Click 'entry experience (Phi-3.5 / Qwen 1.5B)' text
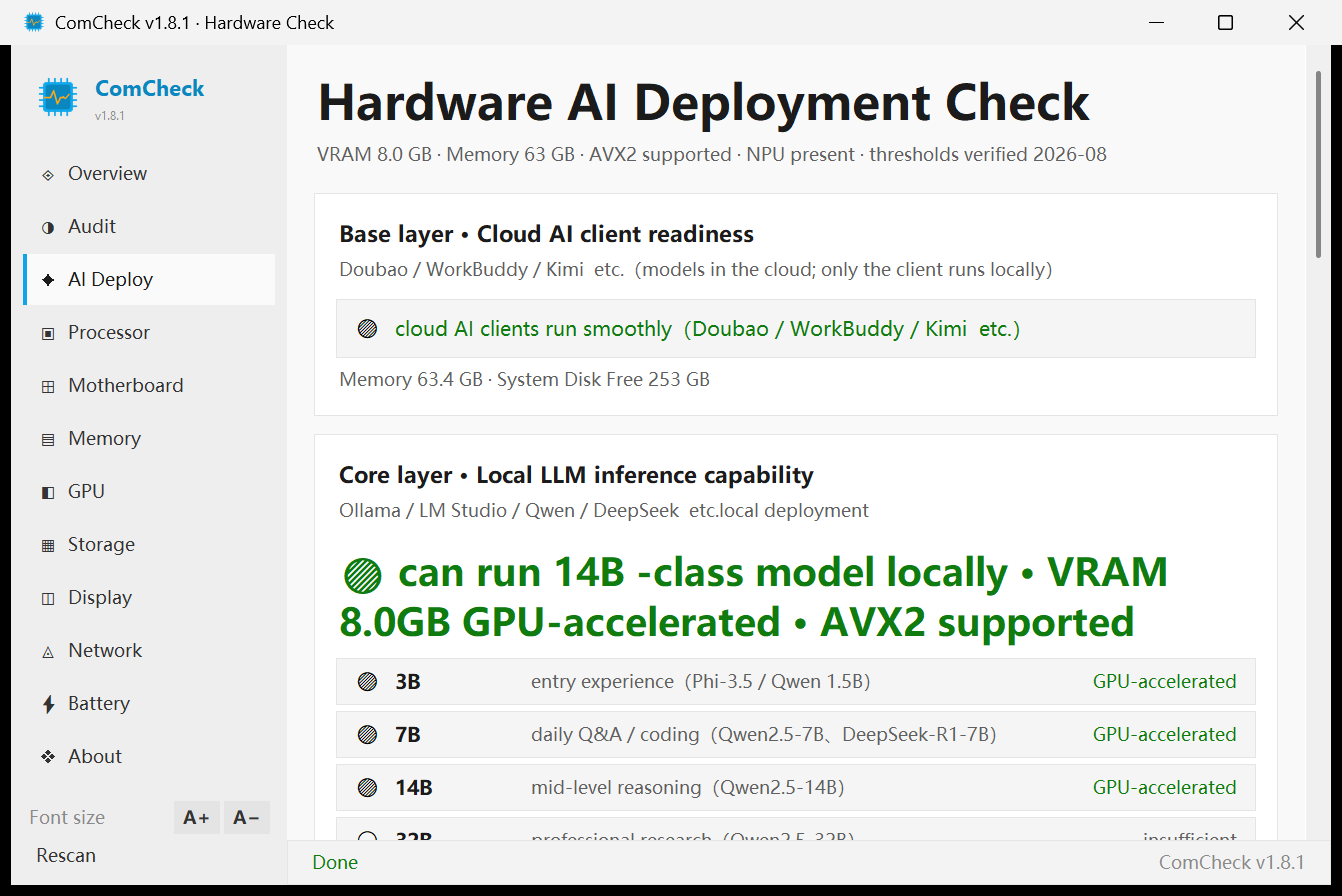The image size is (1342, 896). tap(701, 682)
